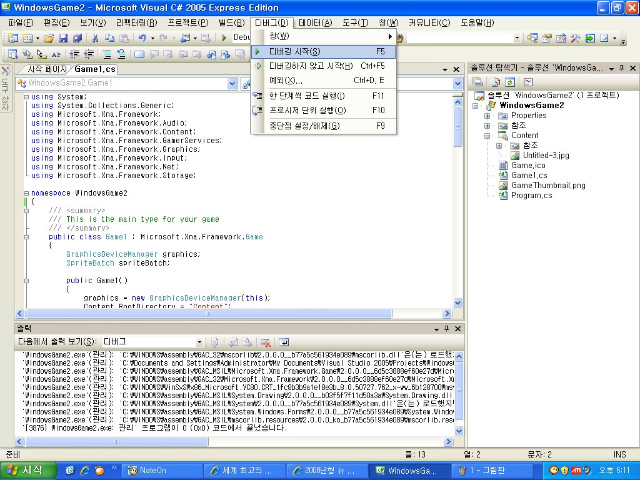Open the 빌드(B) menu
The height and width of the screenshot is (480, 640).
[231, 22]
